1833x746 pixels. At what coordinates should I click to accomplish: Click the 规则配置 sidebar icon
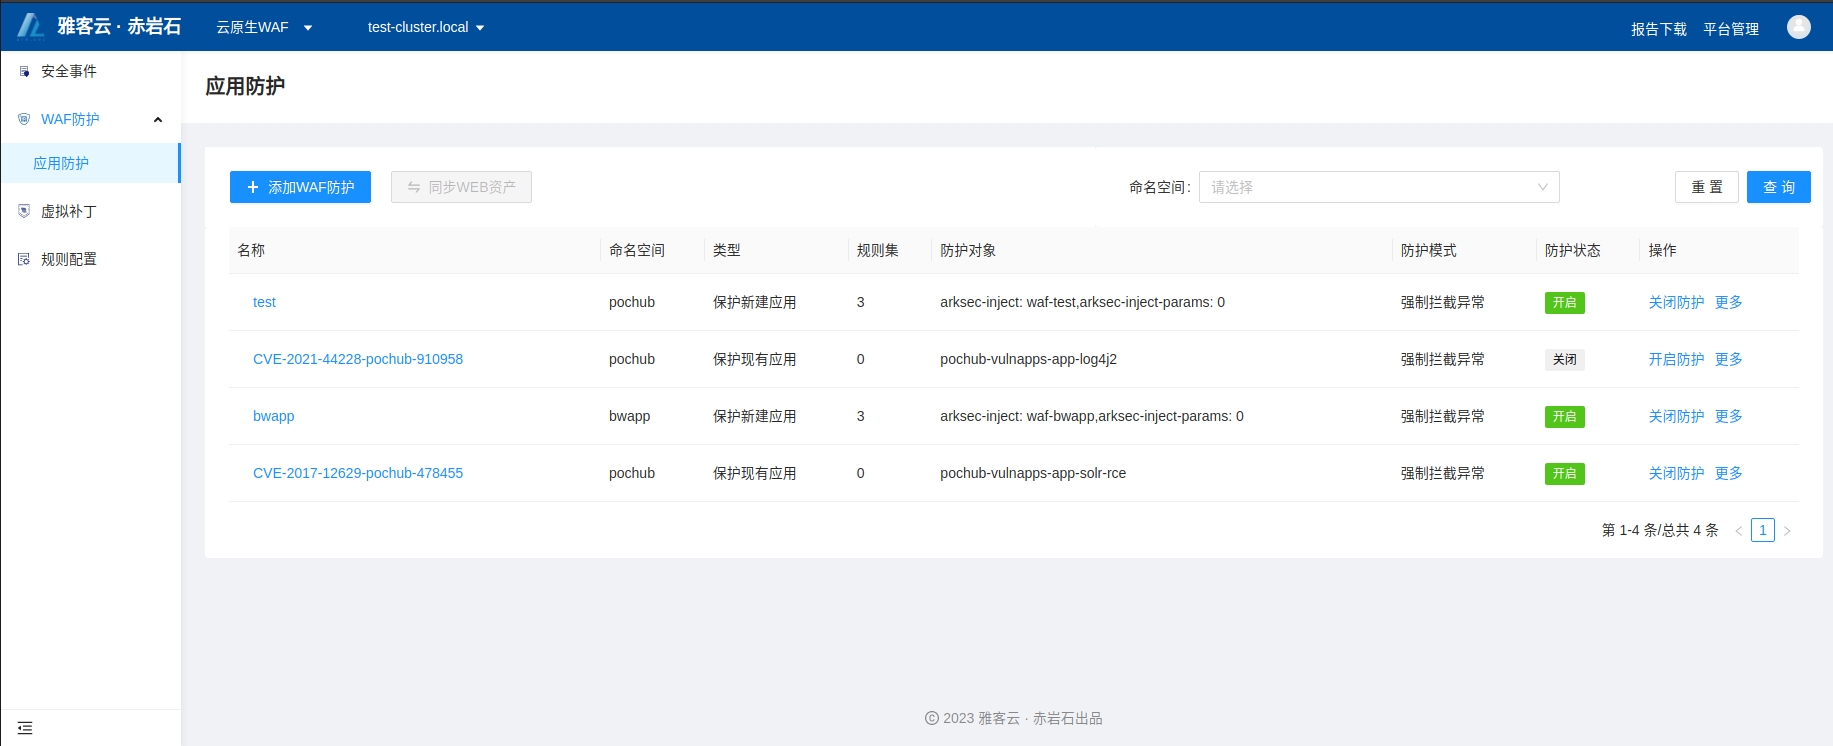(x=24, y=259)
